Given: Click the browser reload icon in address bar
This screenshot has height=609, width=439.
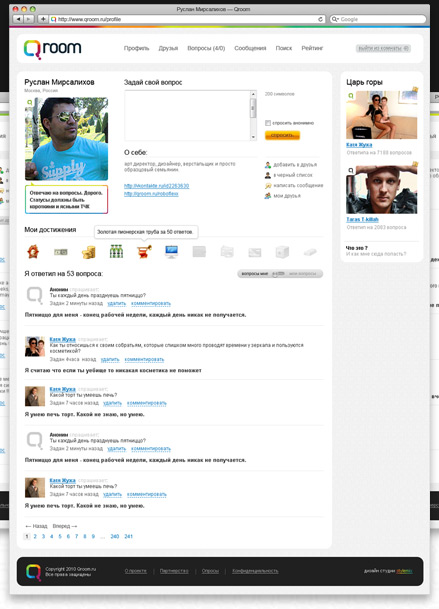Looking at the screenshot, I should coord(321,19).
